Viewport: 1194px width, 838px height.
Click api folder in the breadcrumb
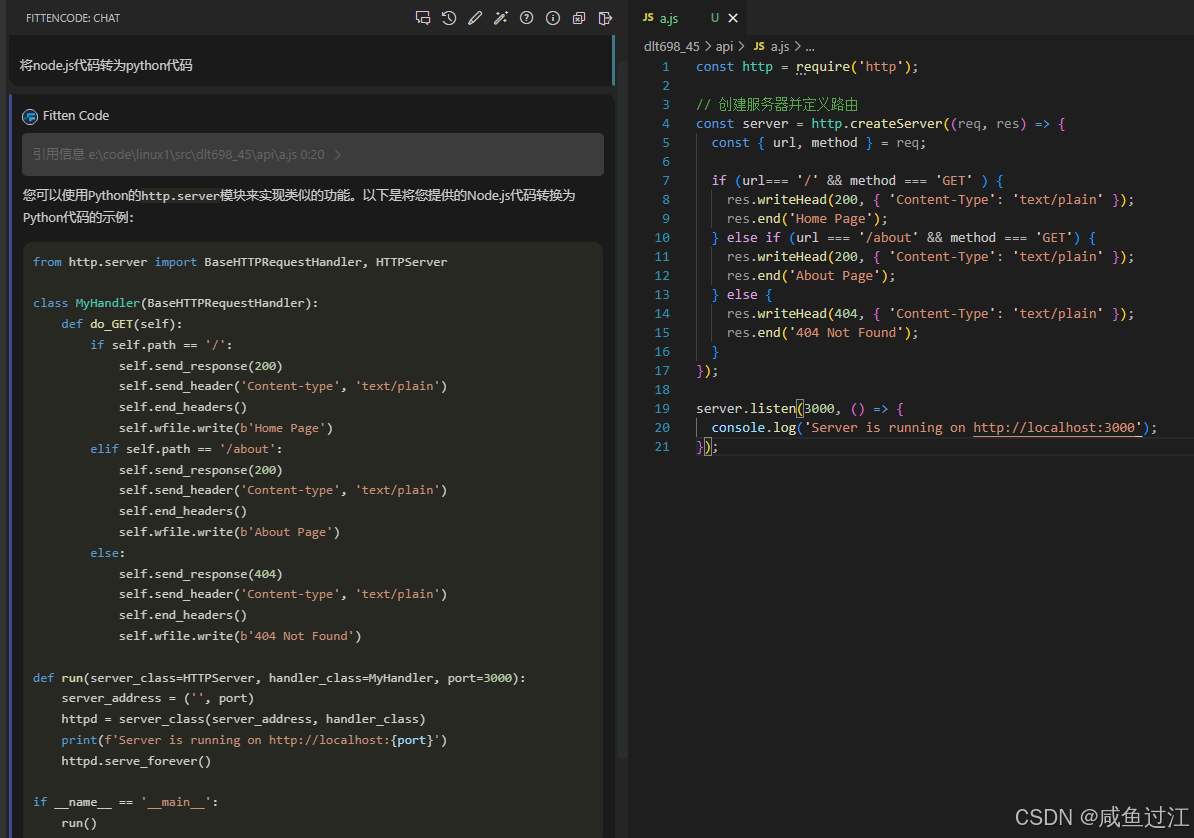pos(724,46)
